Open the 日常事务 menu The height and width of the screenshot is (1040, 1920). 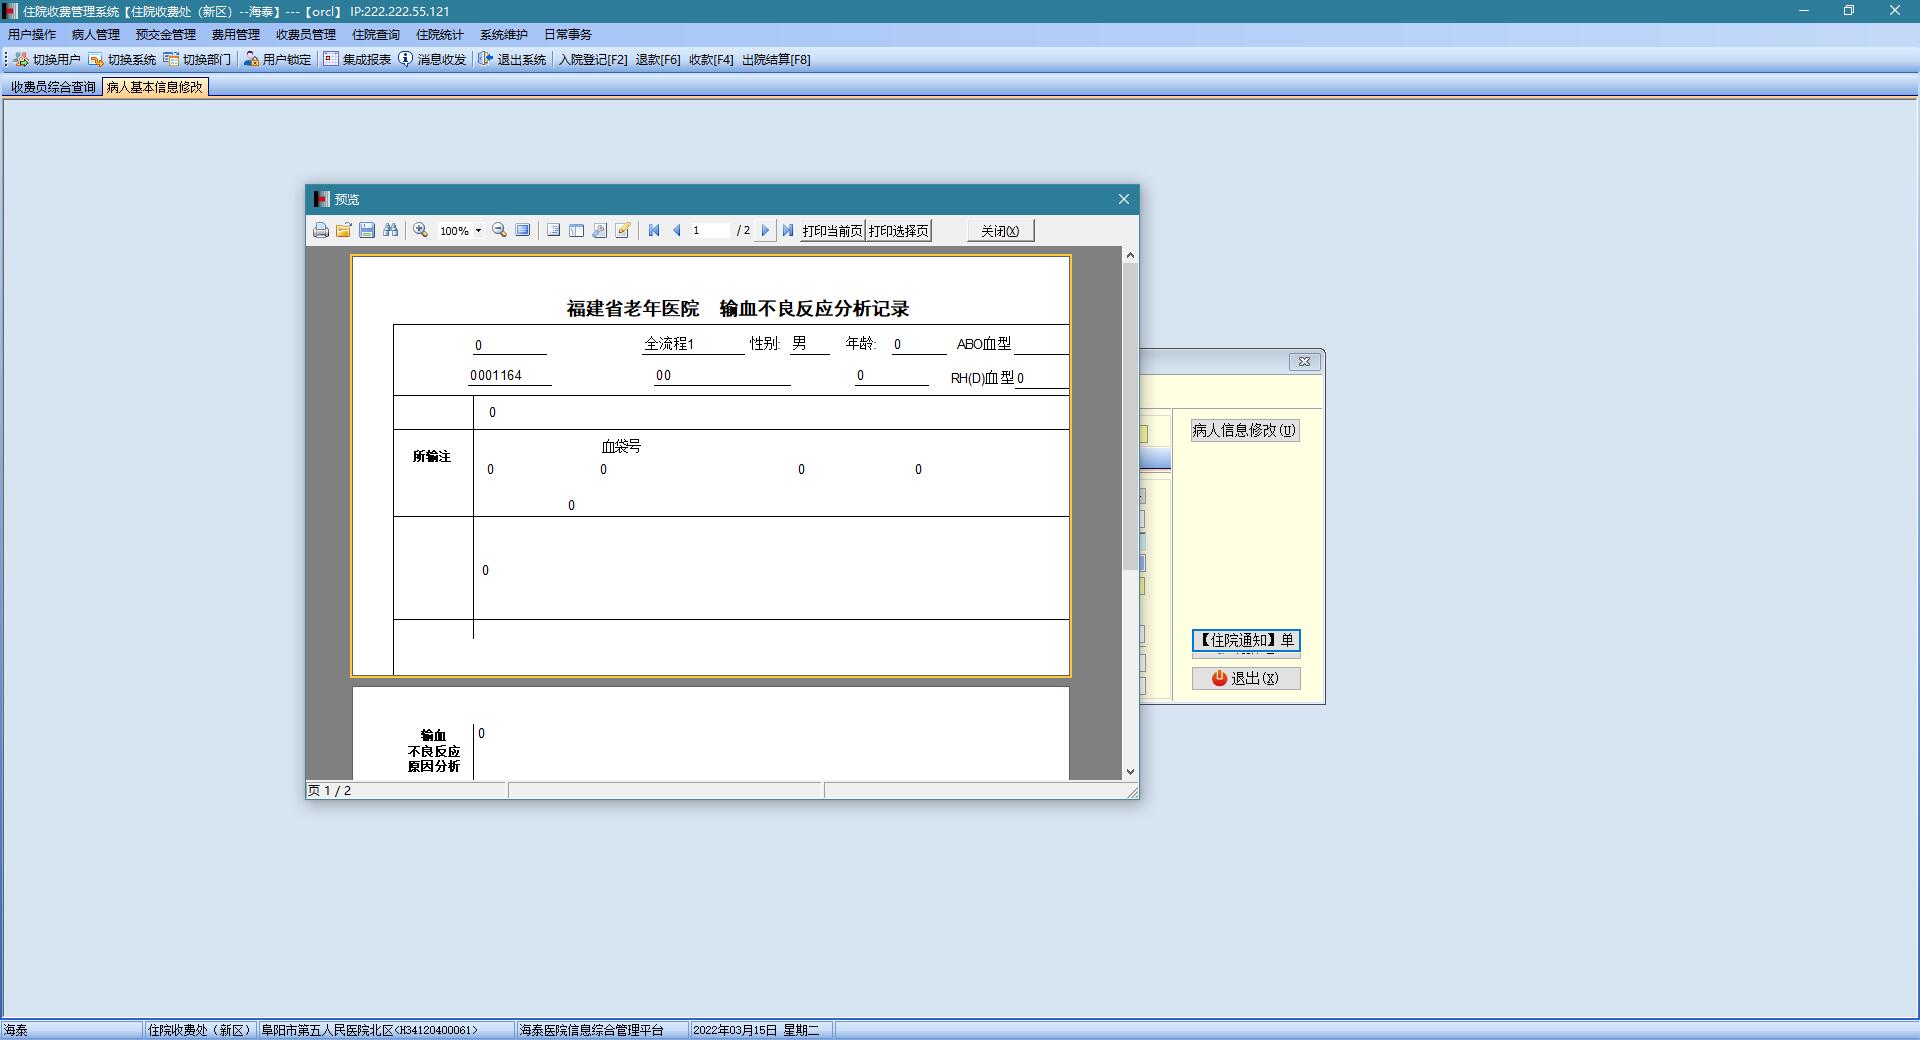pos(568,35)
